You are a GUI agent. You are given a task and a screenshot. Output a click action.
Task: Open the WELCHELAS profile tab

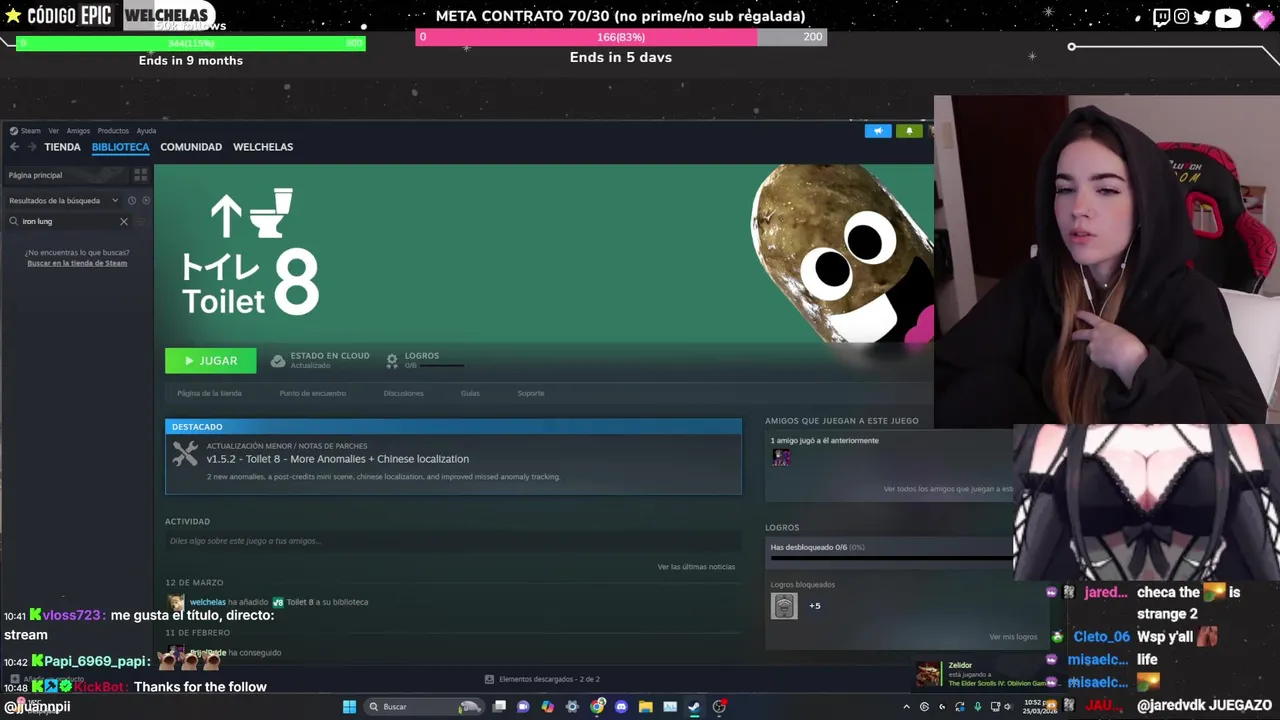click(263, 147)
